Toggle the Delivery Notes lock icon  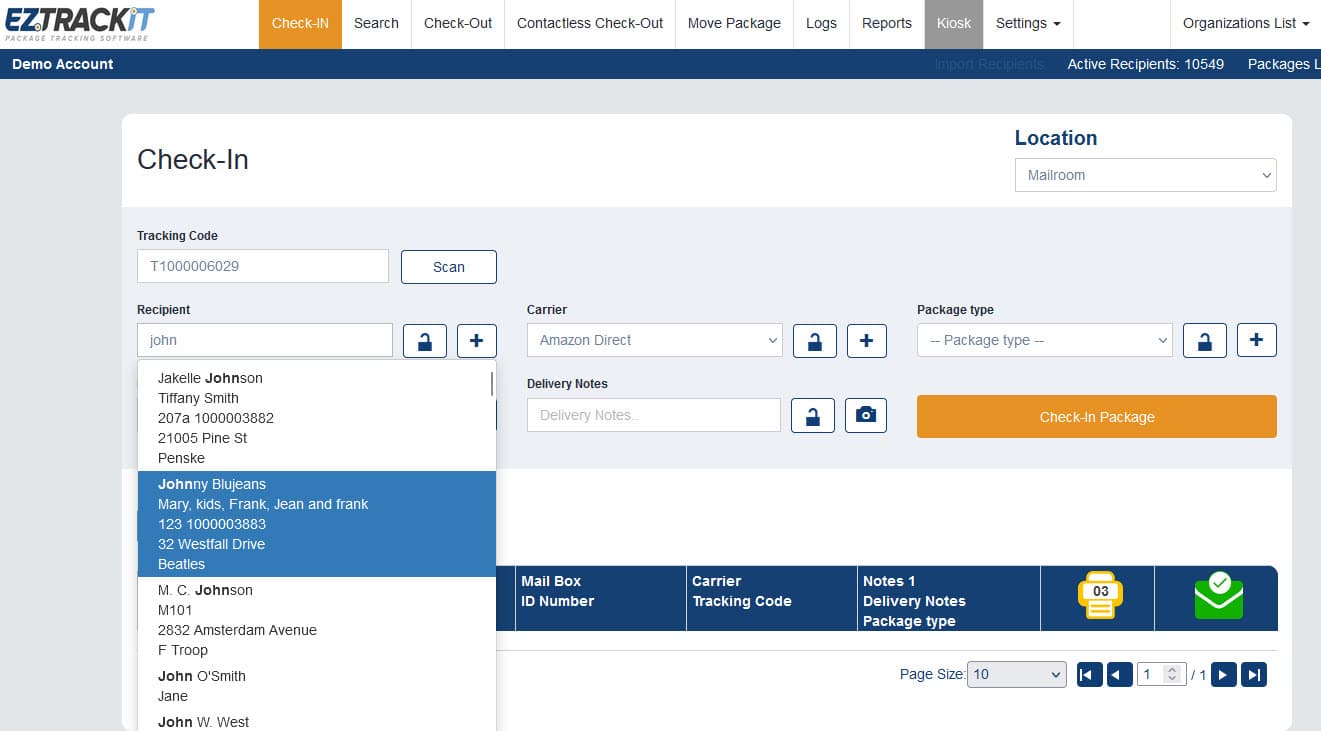(x=812, y=415)
